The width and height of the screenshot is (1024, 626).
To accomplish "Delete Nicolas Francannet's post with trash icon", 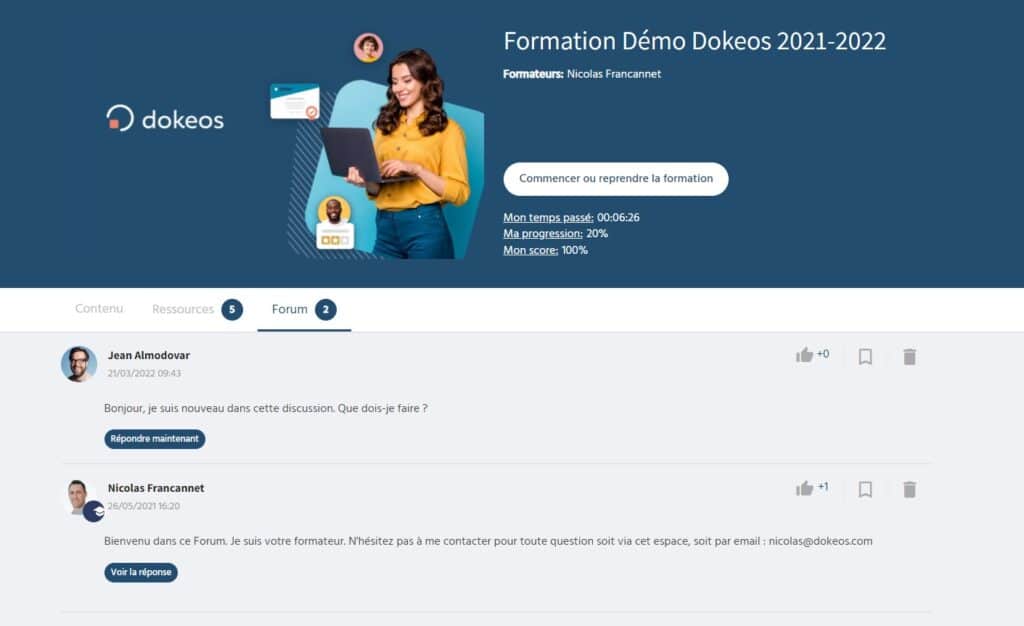I will click(909, 490).
